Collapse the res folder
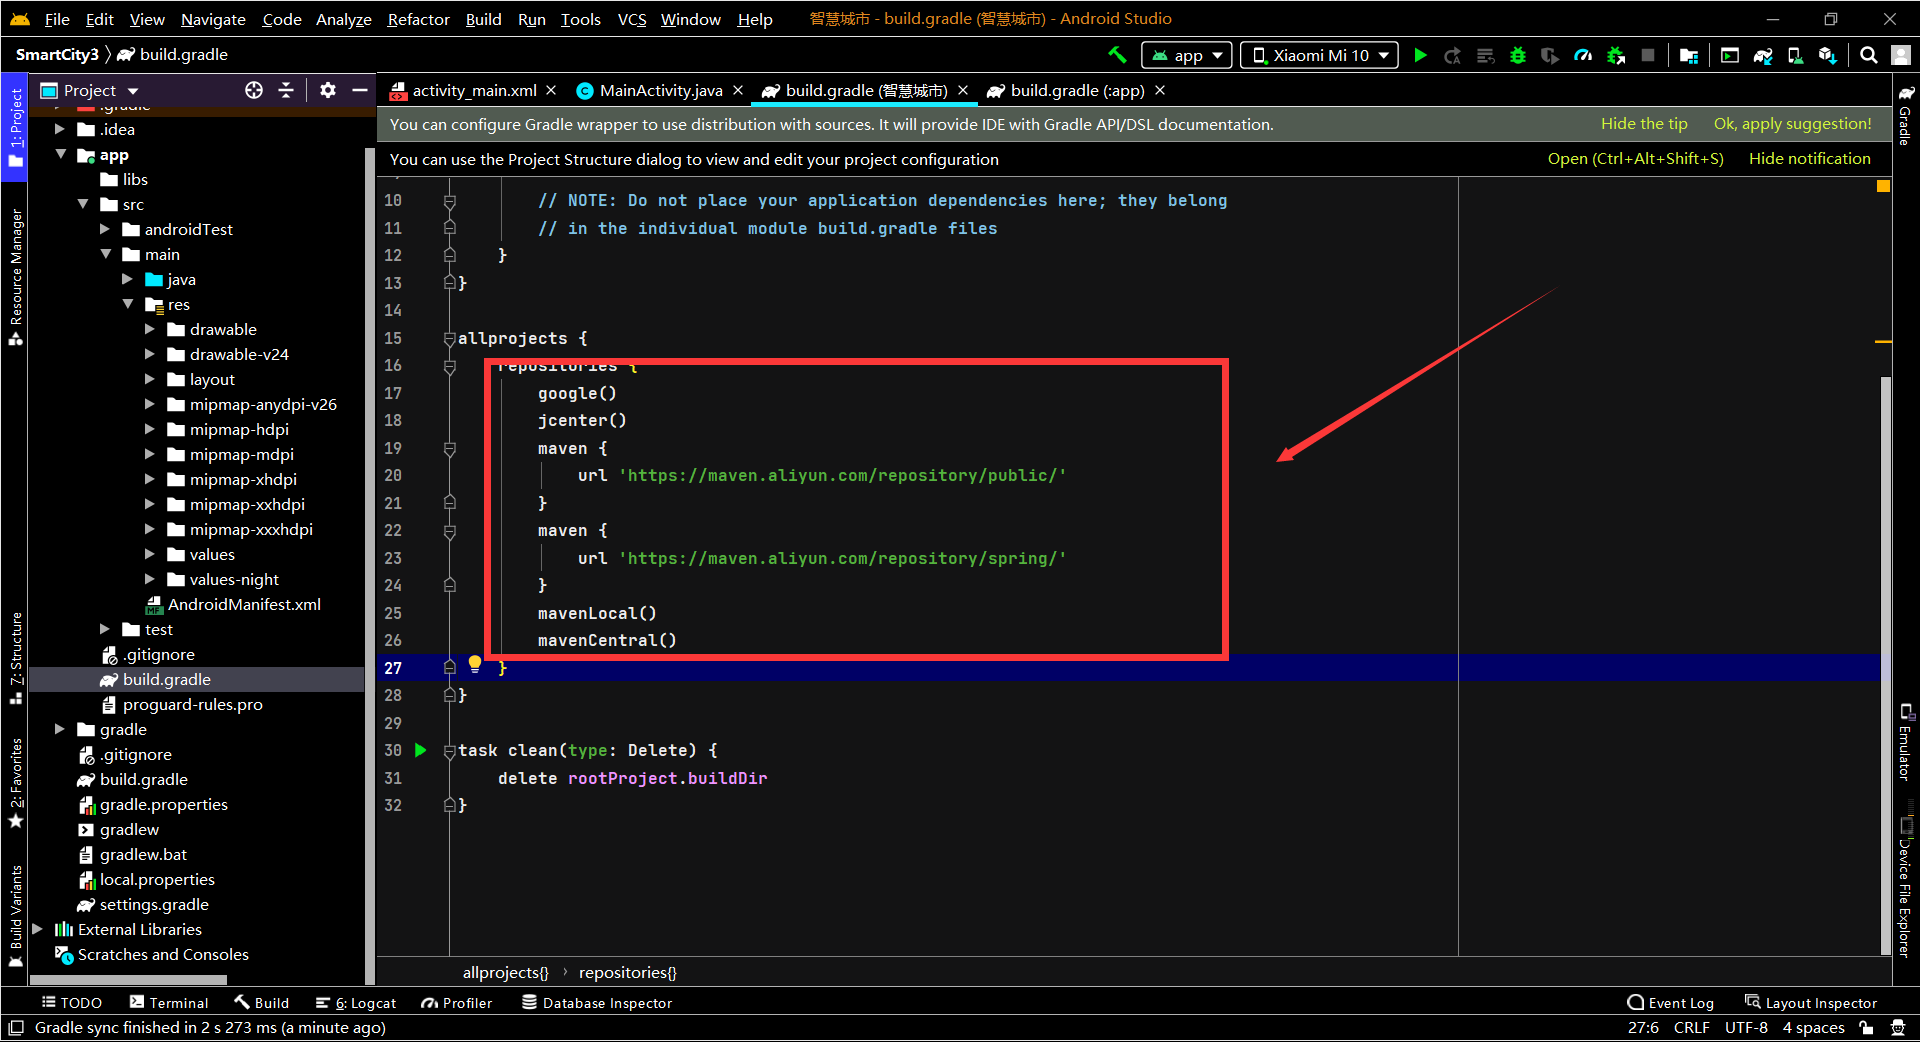 click(127, 304)
